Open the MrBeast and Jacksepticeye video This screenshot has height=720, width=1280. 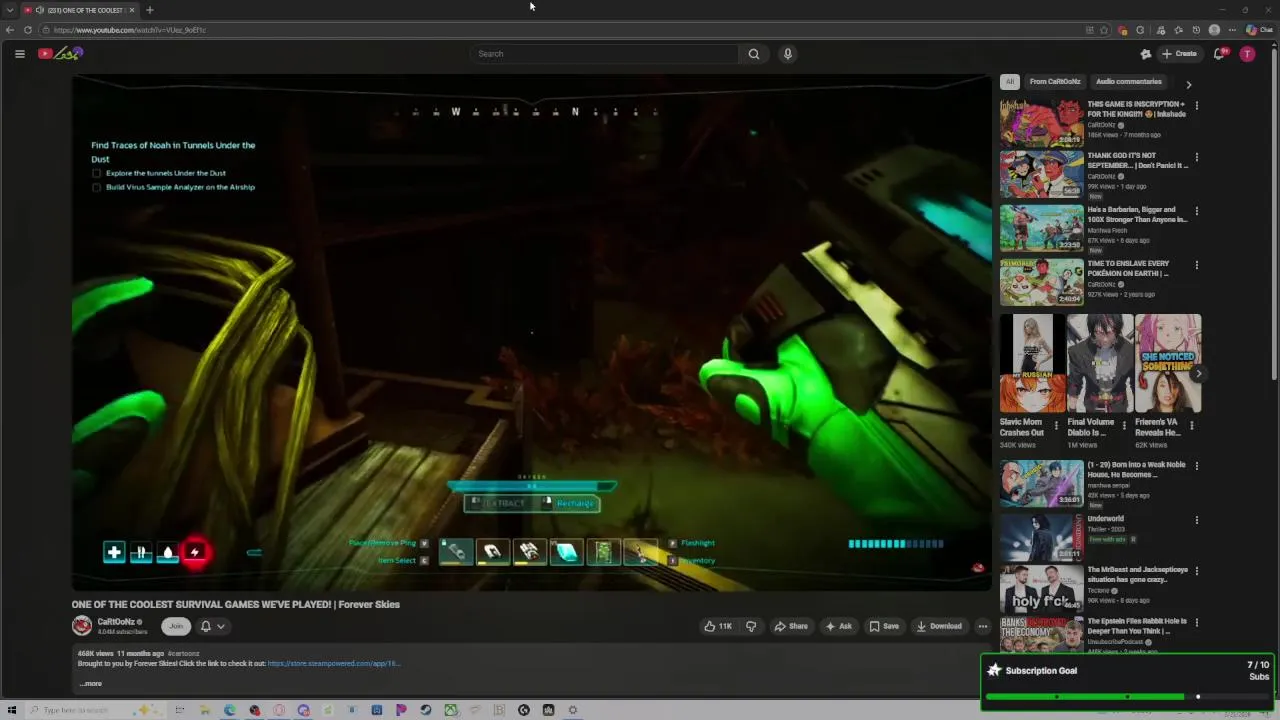1042,589
